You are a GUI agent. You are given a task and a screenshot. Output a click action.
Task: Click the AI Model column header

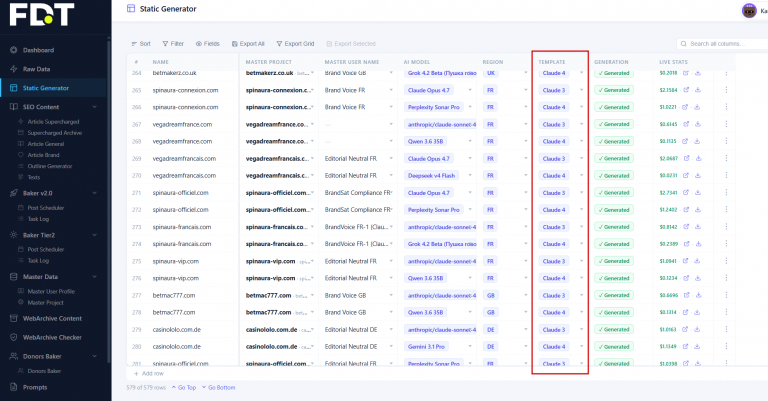click(x=416, y=62)
